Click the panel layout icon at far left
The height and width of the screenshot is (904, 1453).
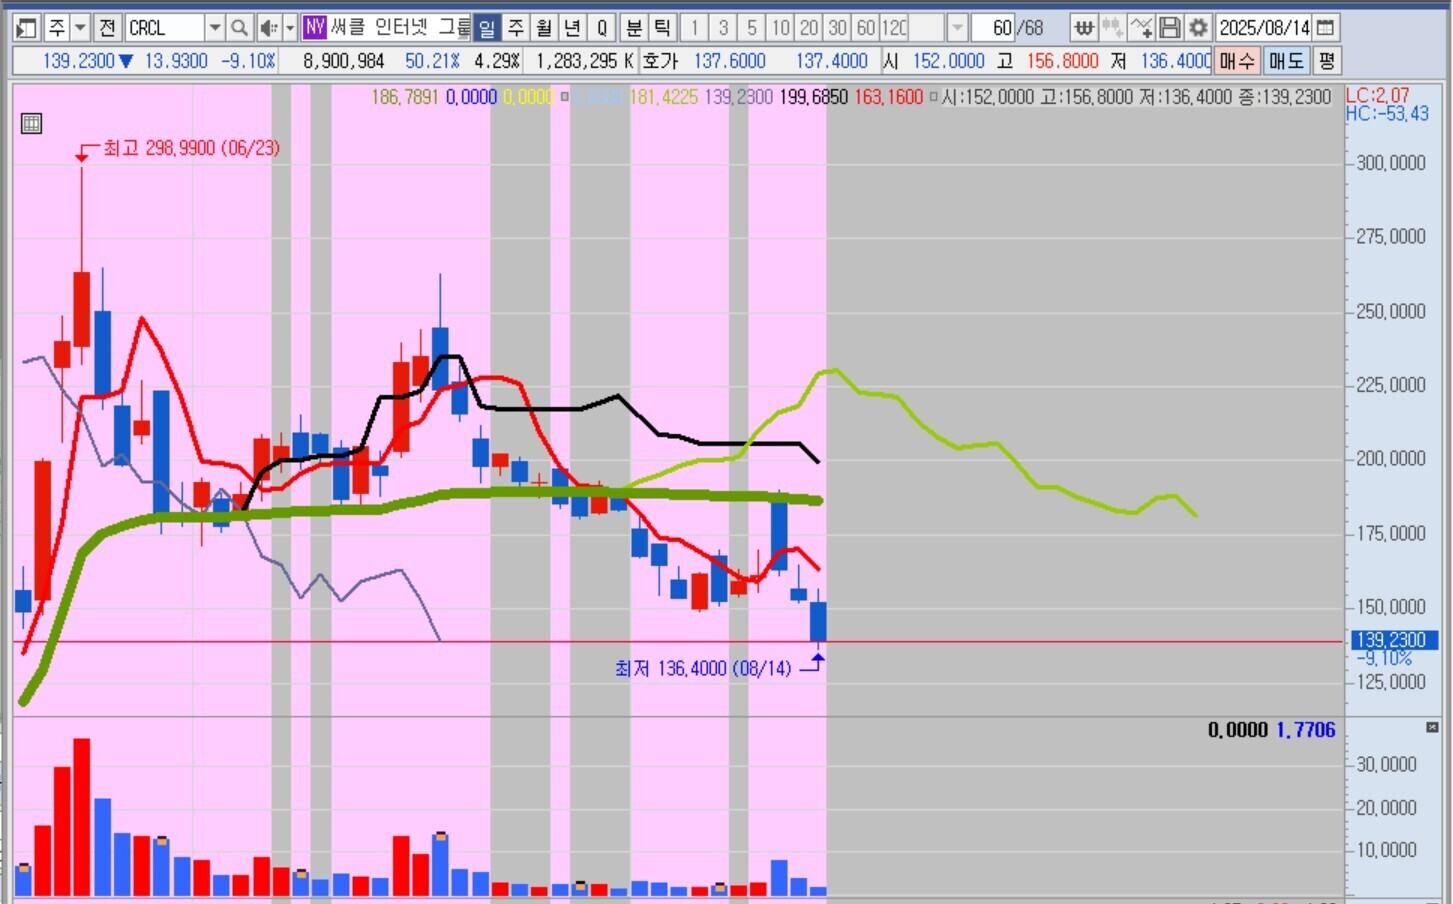click(x=27, y=28)
